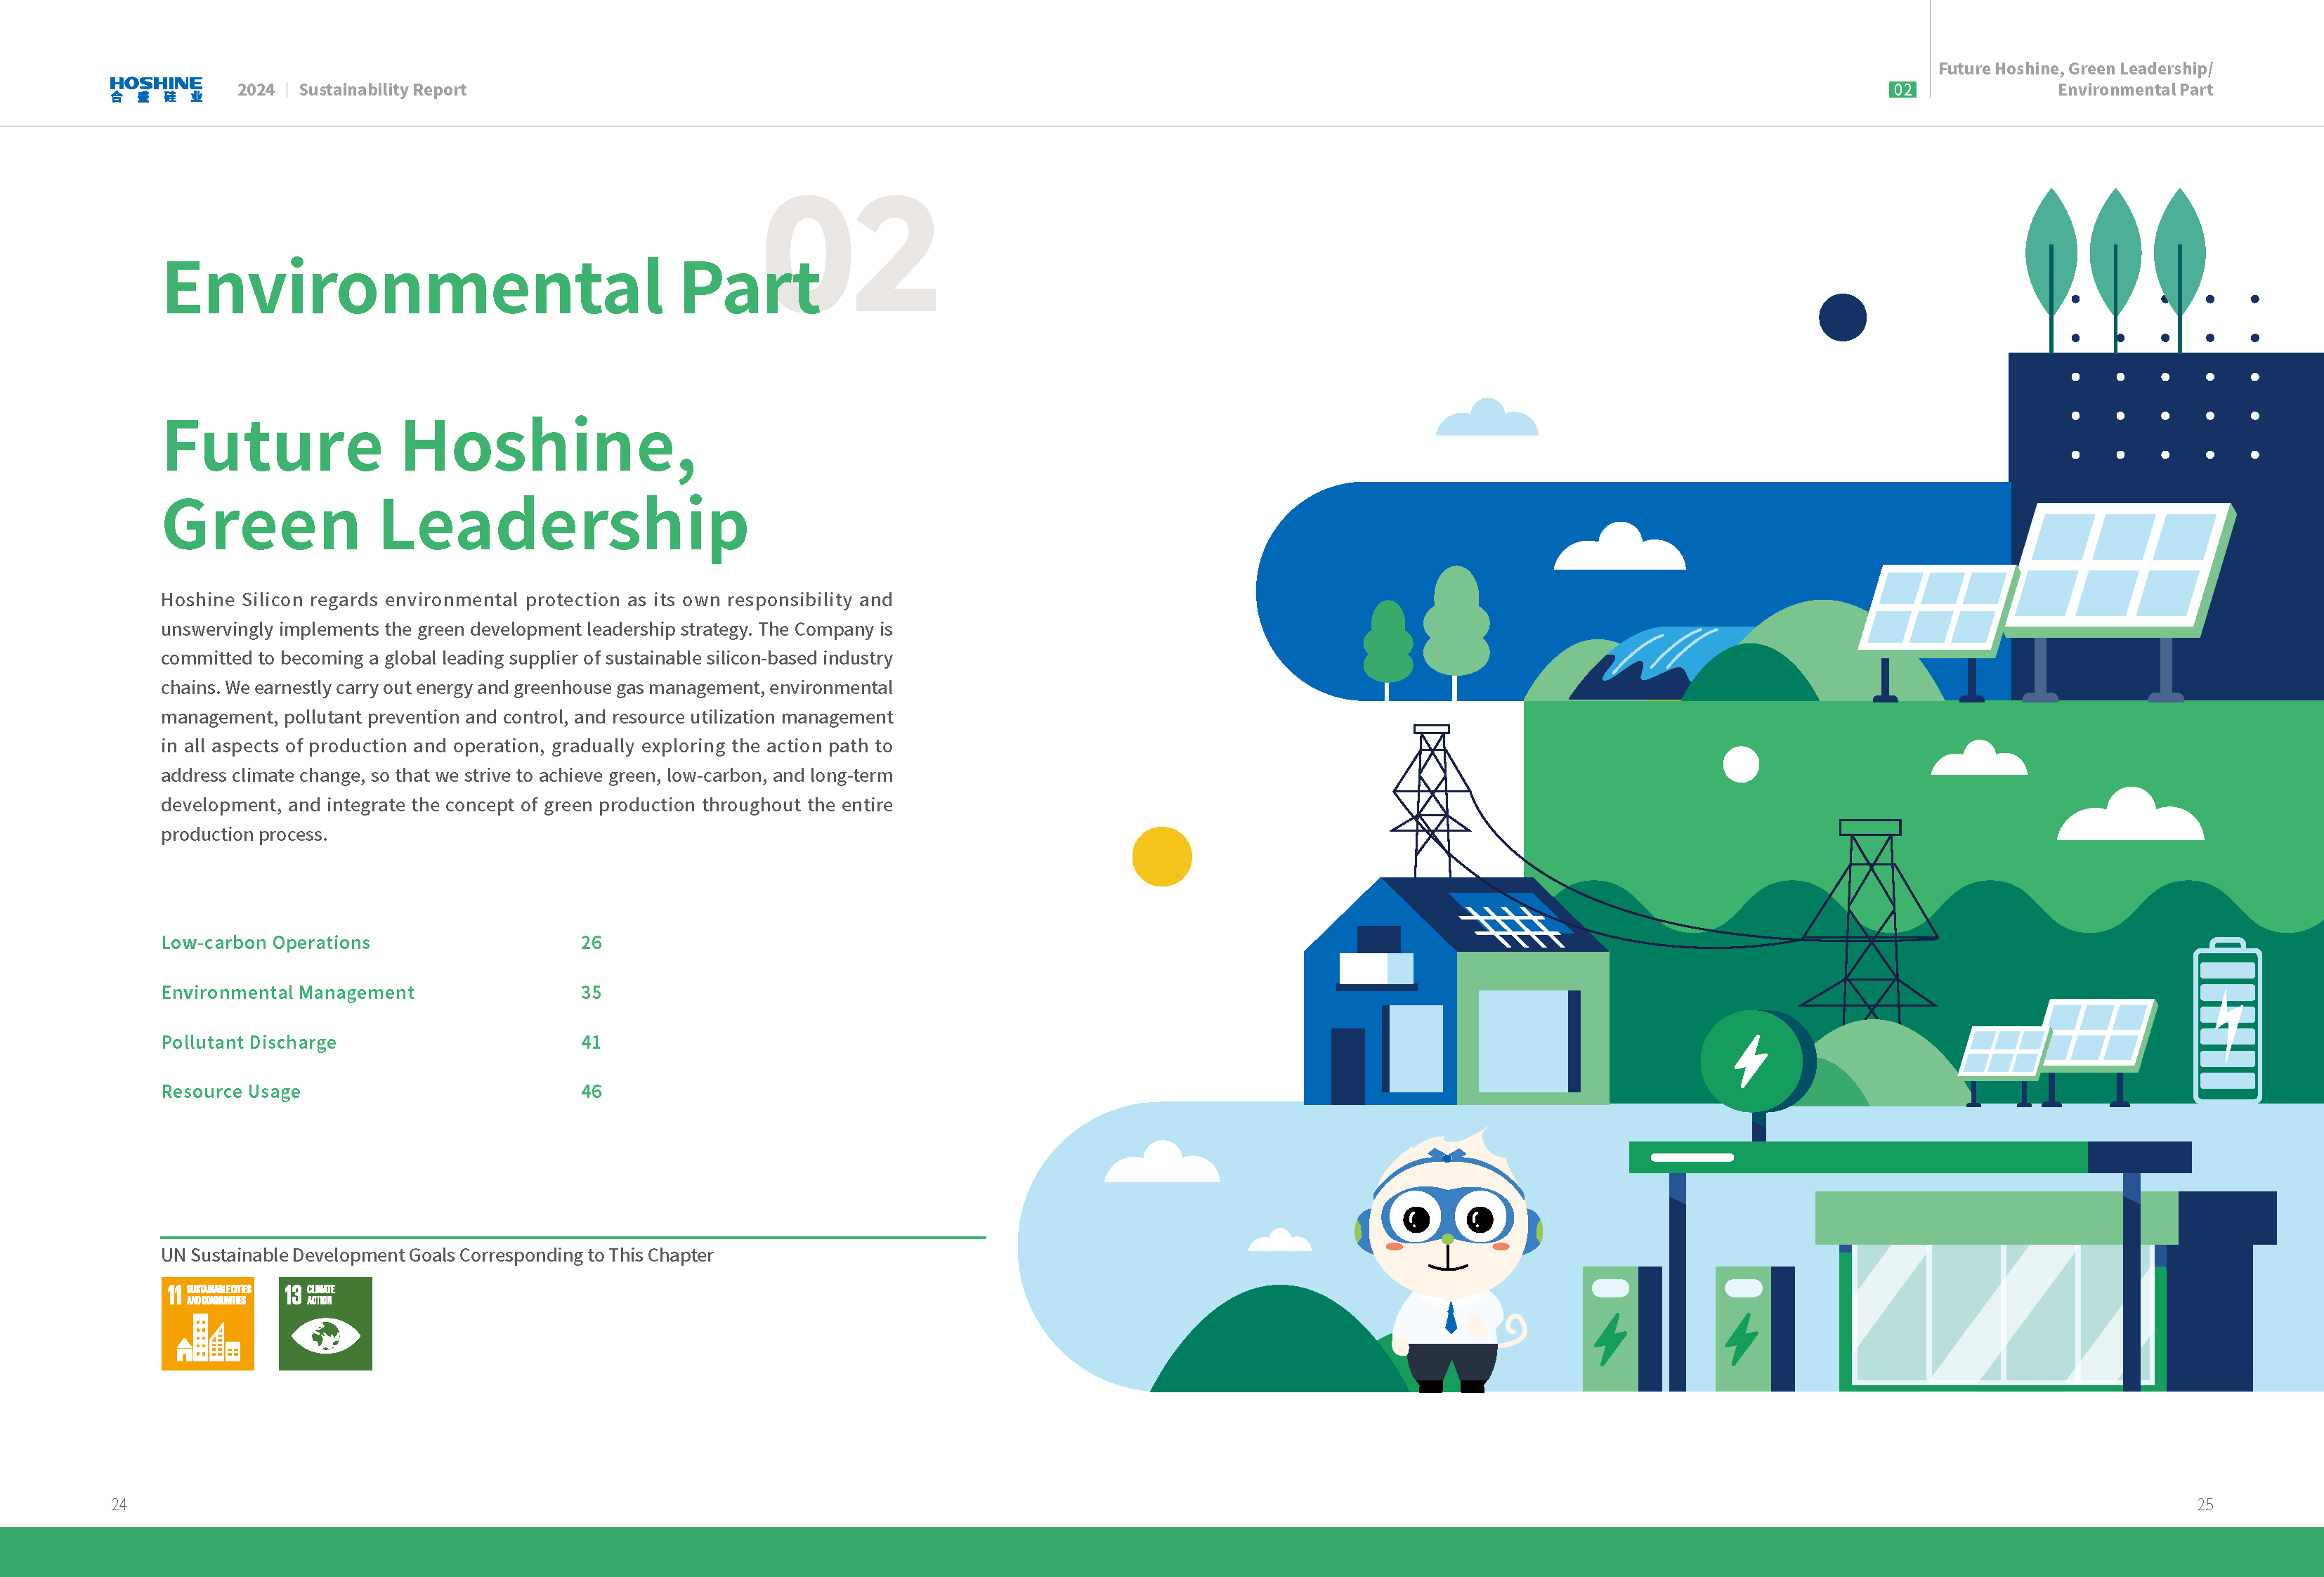Screen dimensions: 2324x1577
Task: Open the Environmental Management section link
Action: 287,992
